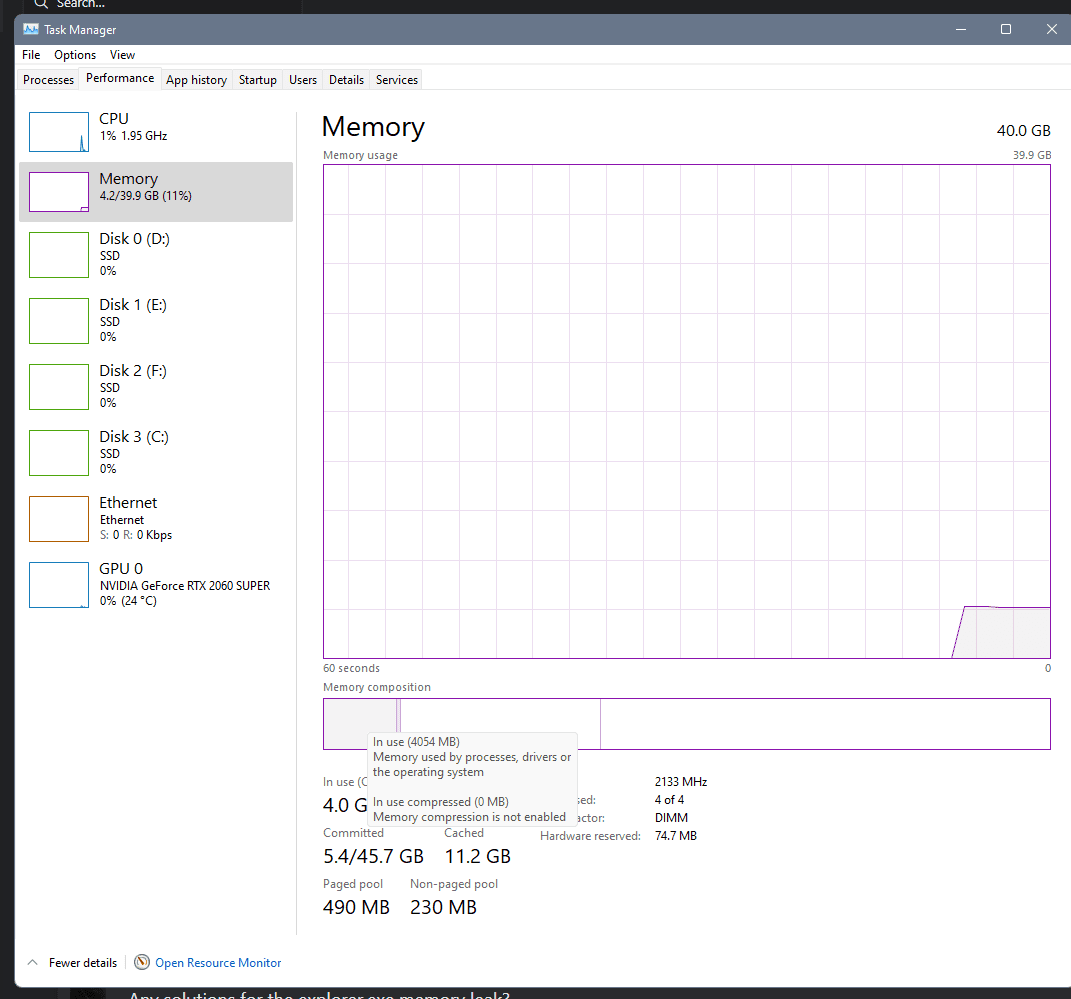Click the Ethernet S: 0 R: 0 Kbps text
1071x999 pixels.
click(136, 535)
